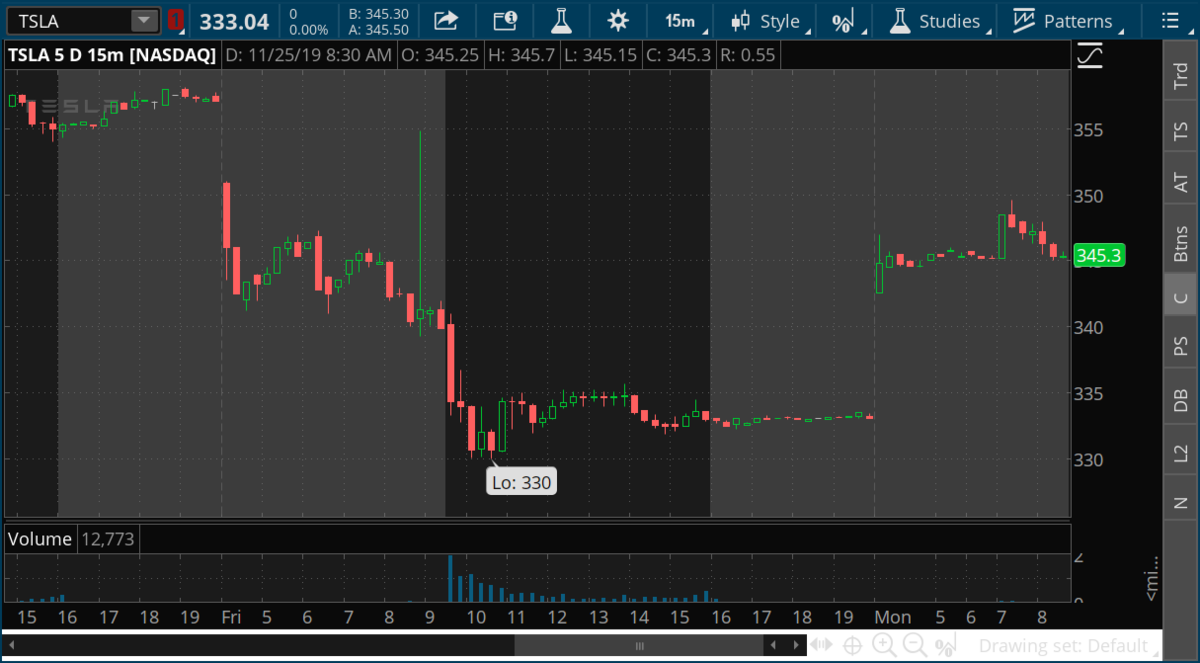1200x663 pixels.
Task: Click the zoom out magnifier icon
Action: (x=914, y=645)
